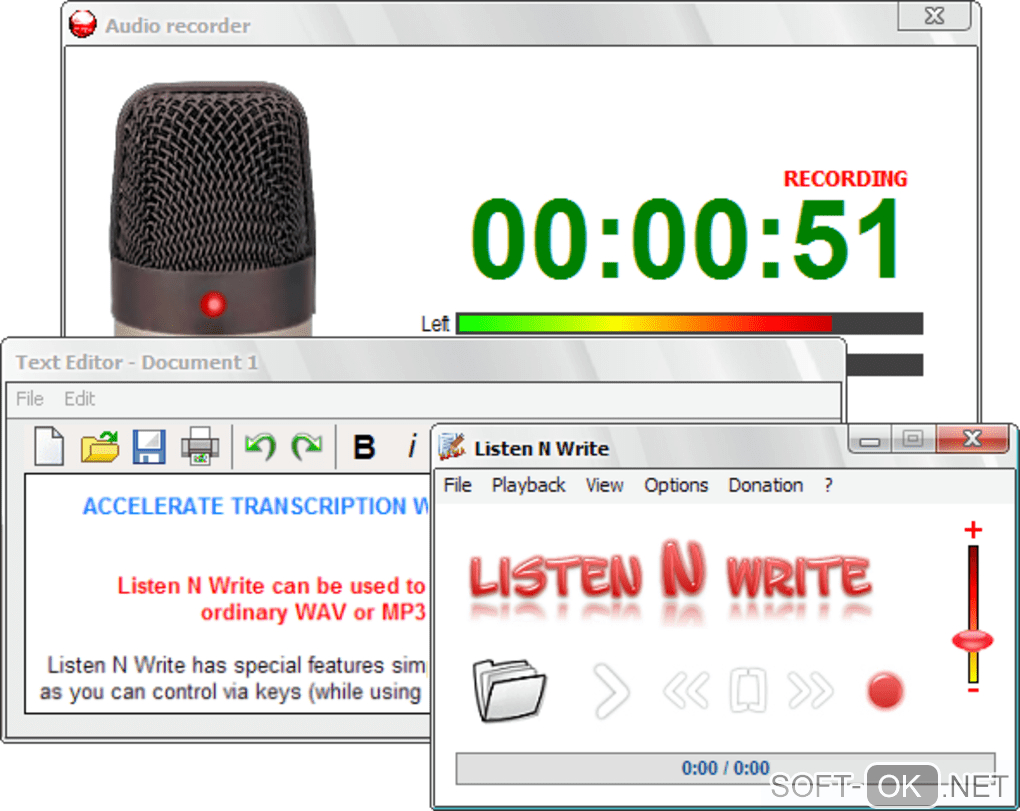Open View menu in Listen N Write
The height and width of the screenshot is (811, 1020).
tap(604, 485)
